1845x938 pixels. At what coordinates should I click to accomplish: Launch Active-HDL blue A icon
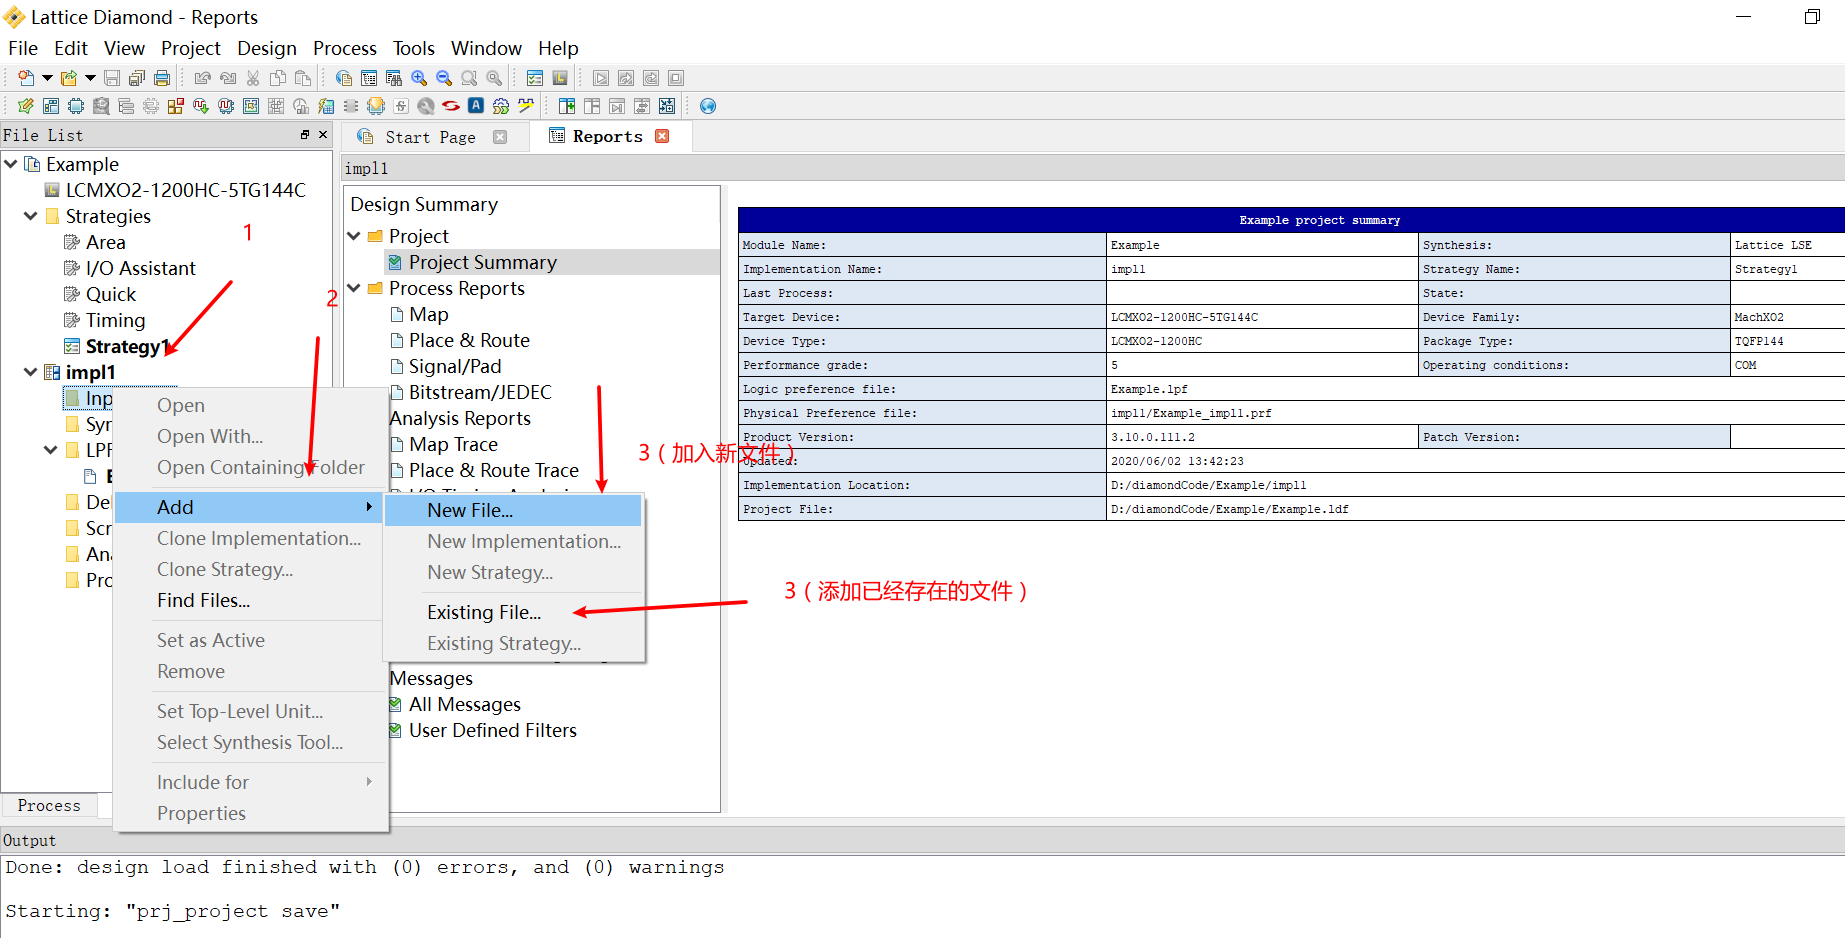476,106
